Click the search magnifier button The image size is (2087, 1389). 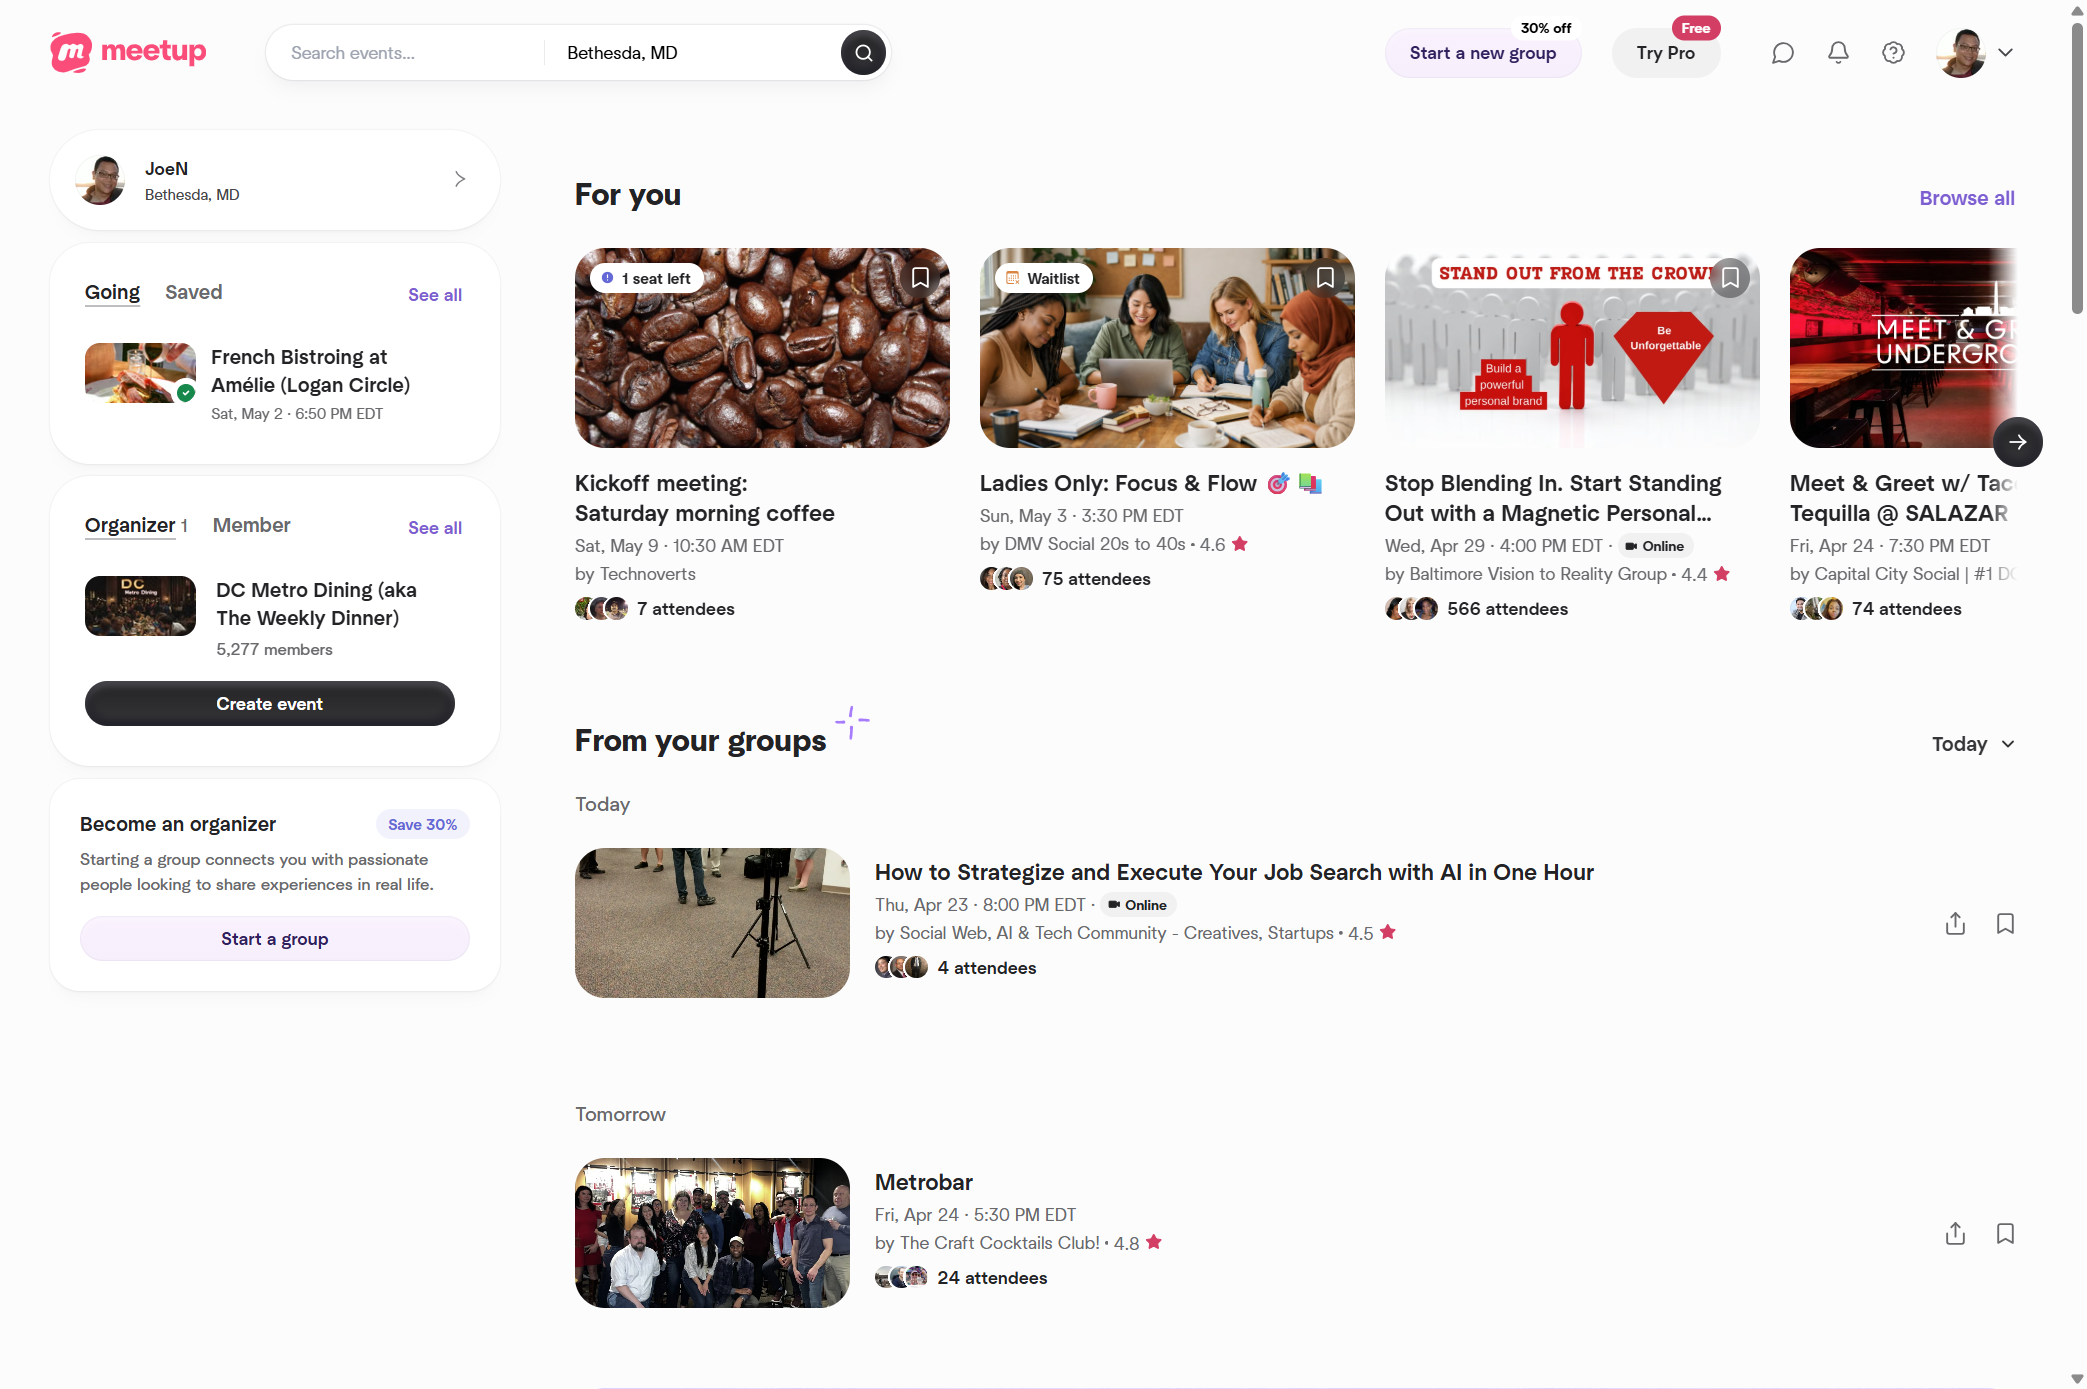coord(863,53)
